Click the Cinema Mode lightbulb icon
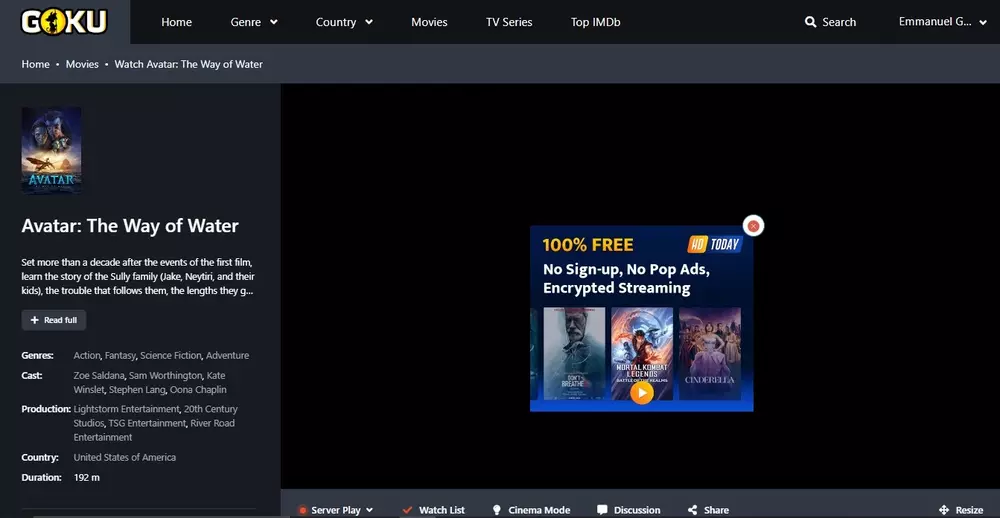1000x518 pixels. pos(497,510)
